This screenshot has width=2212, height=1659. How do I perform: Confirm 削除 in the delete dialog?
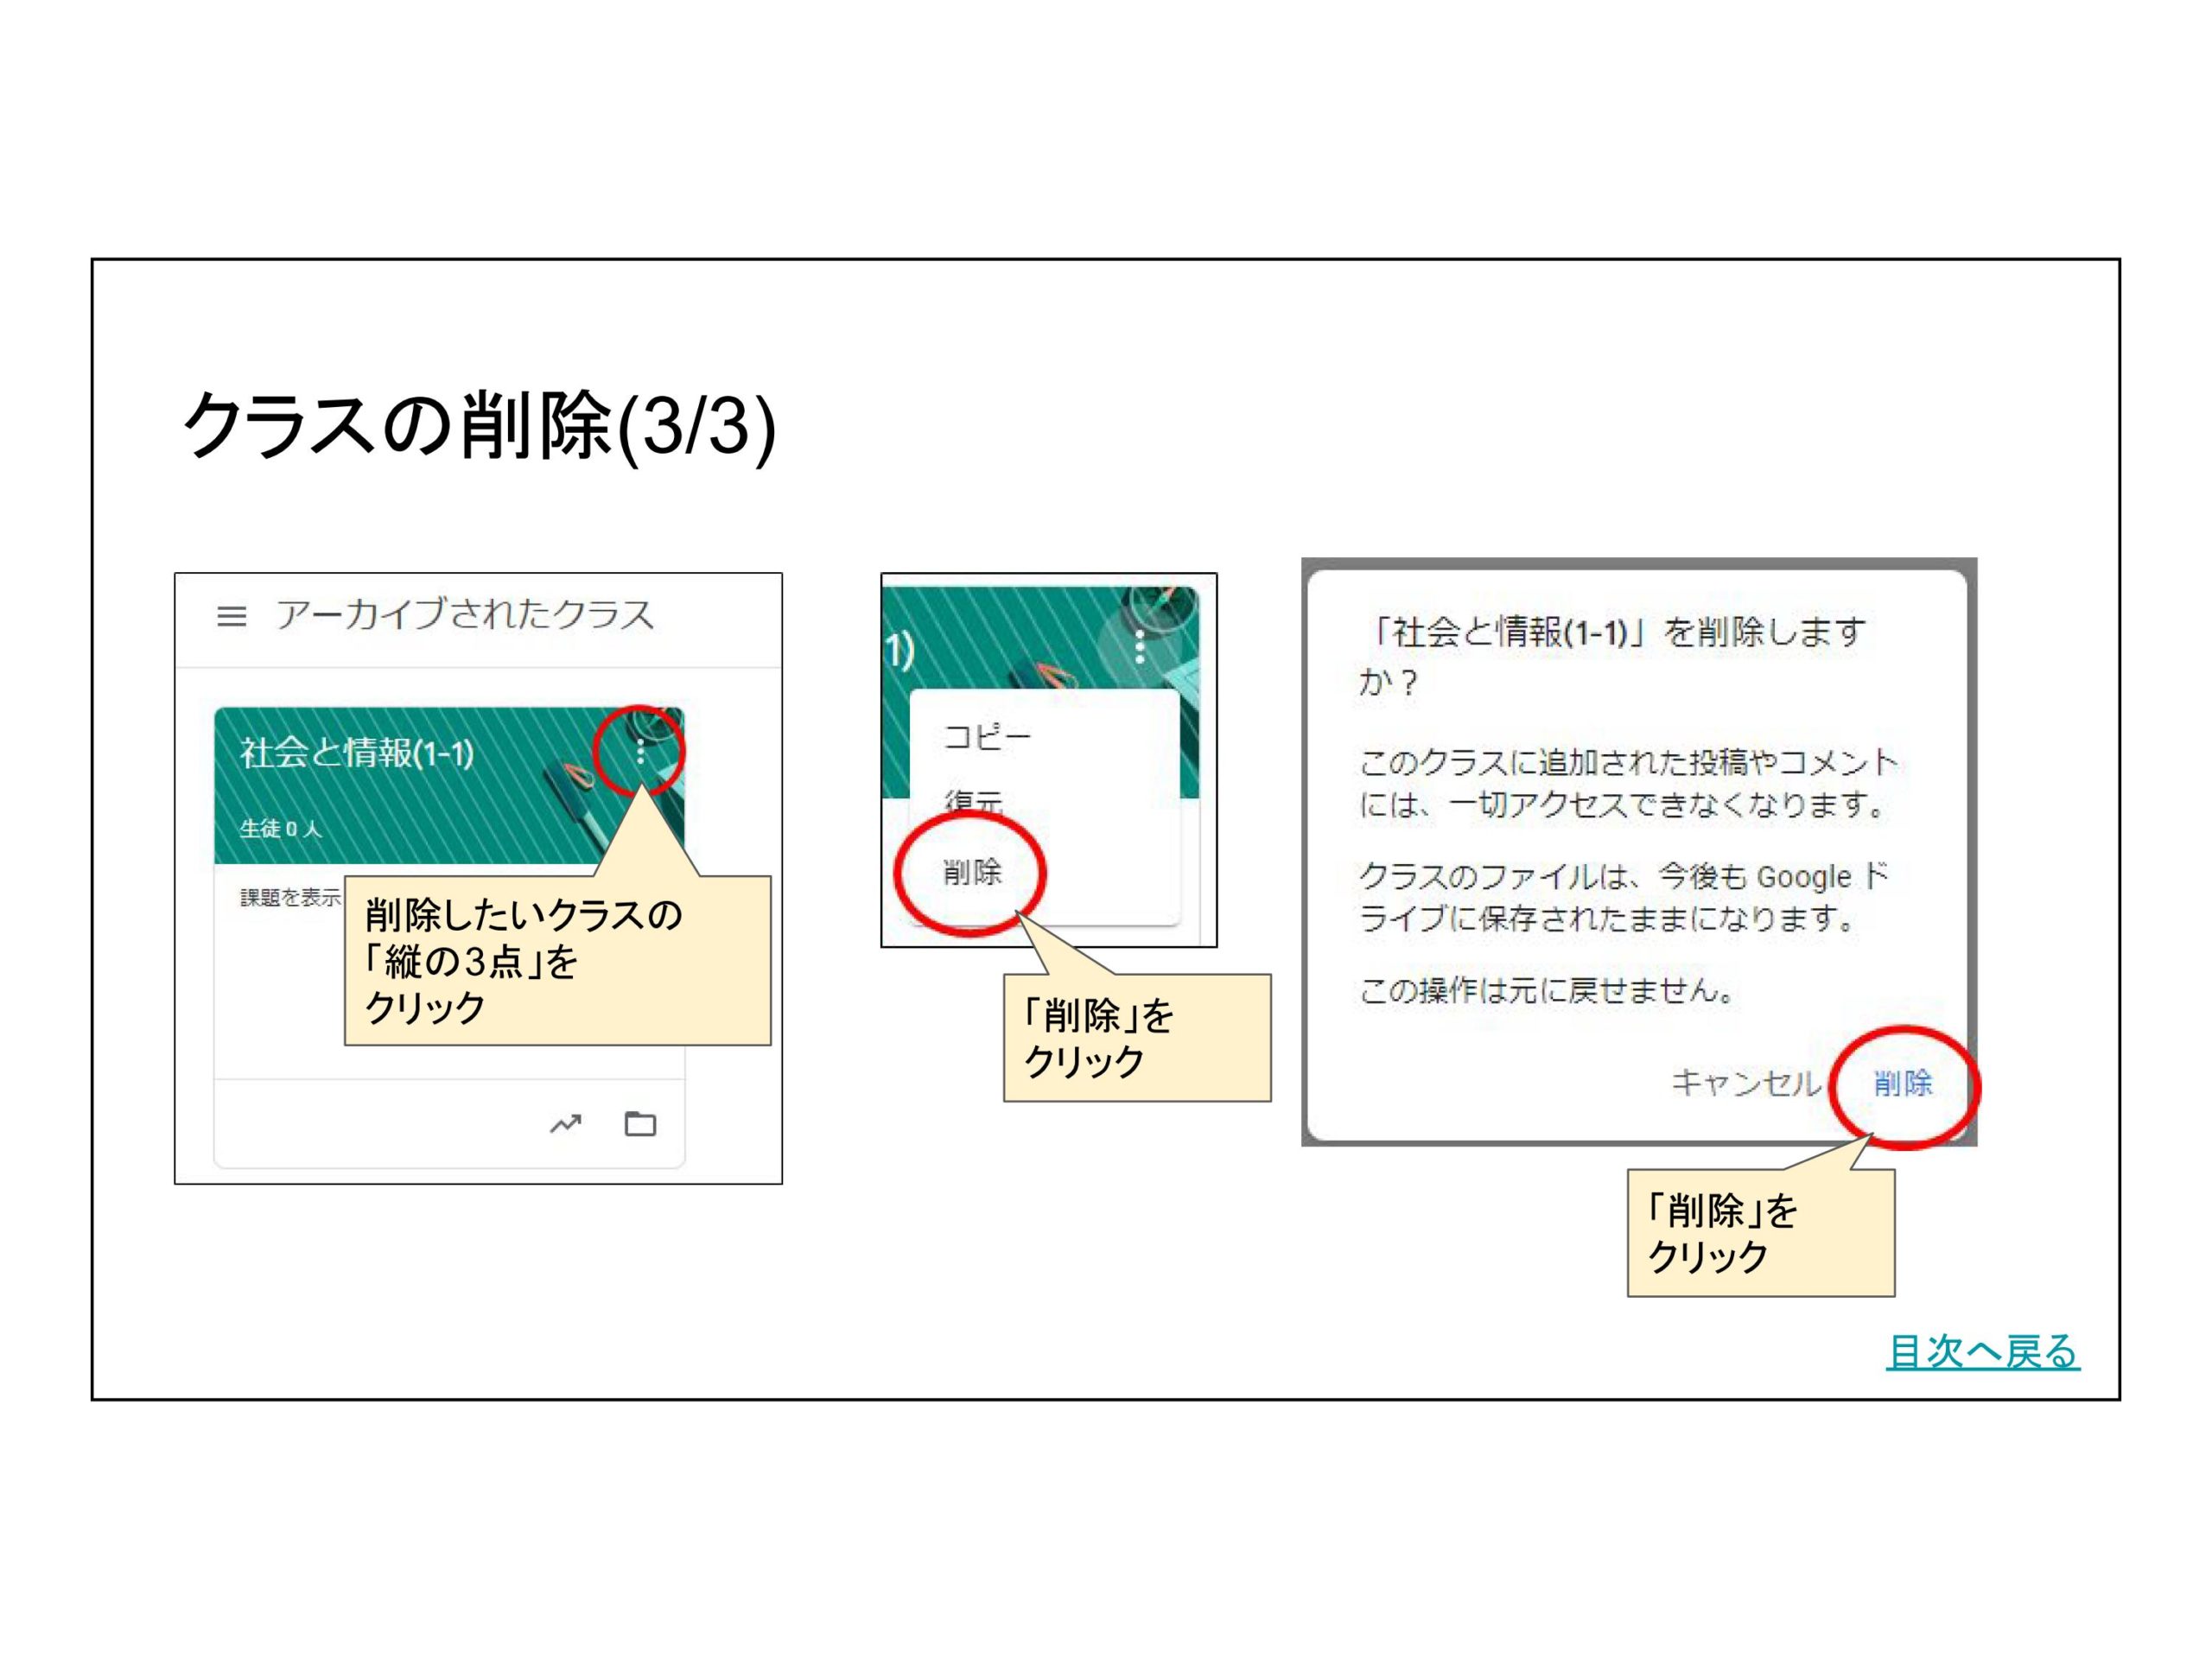click(1903, 1082)
